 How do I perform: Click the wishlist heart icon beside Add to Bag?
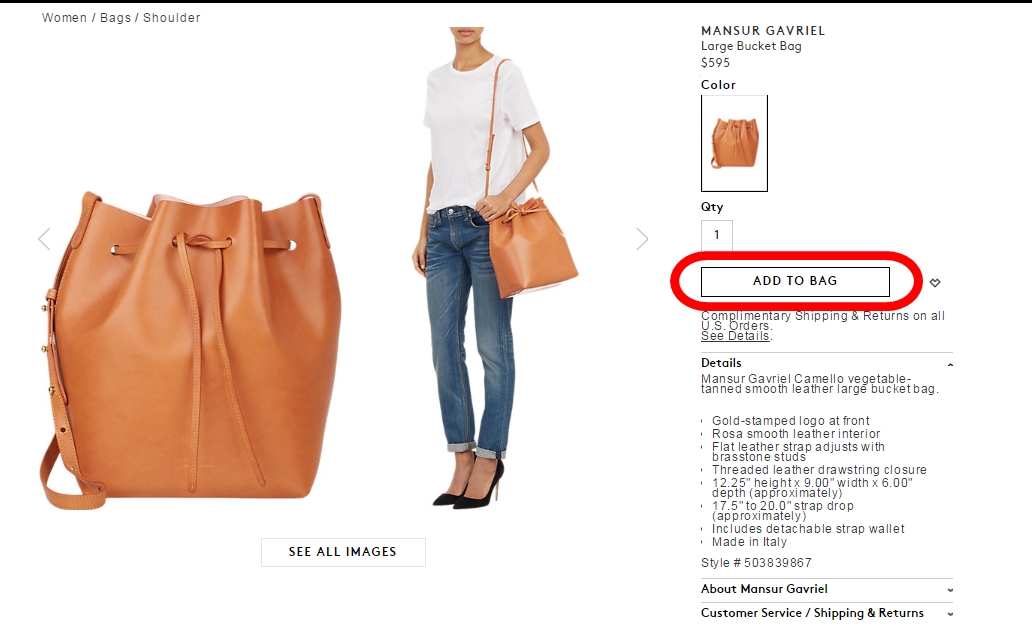click(x=935, y=282)
